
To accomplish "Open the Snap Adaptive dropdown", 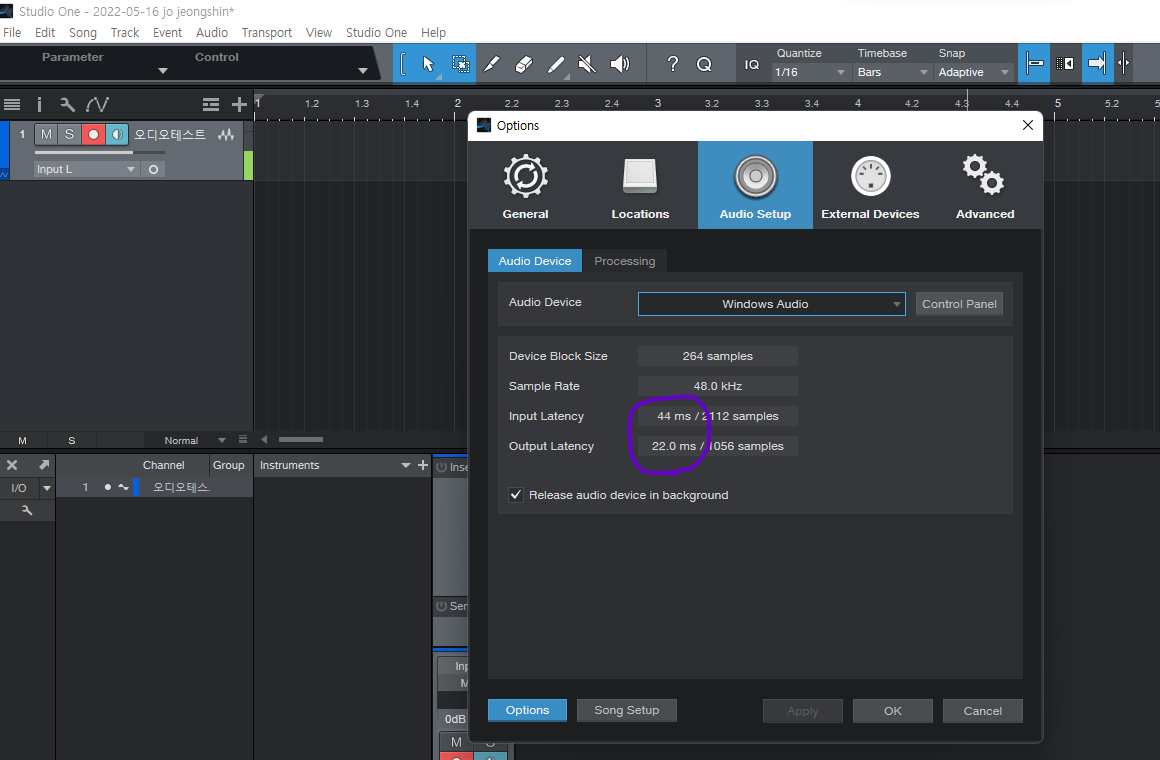I will (973, 73).
